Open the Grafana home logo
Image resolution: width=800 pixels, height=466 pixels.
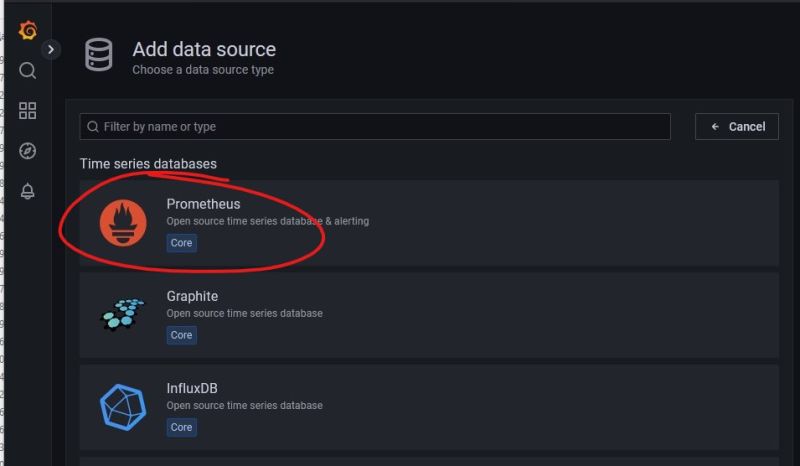(28, 30)
